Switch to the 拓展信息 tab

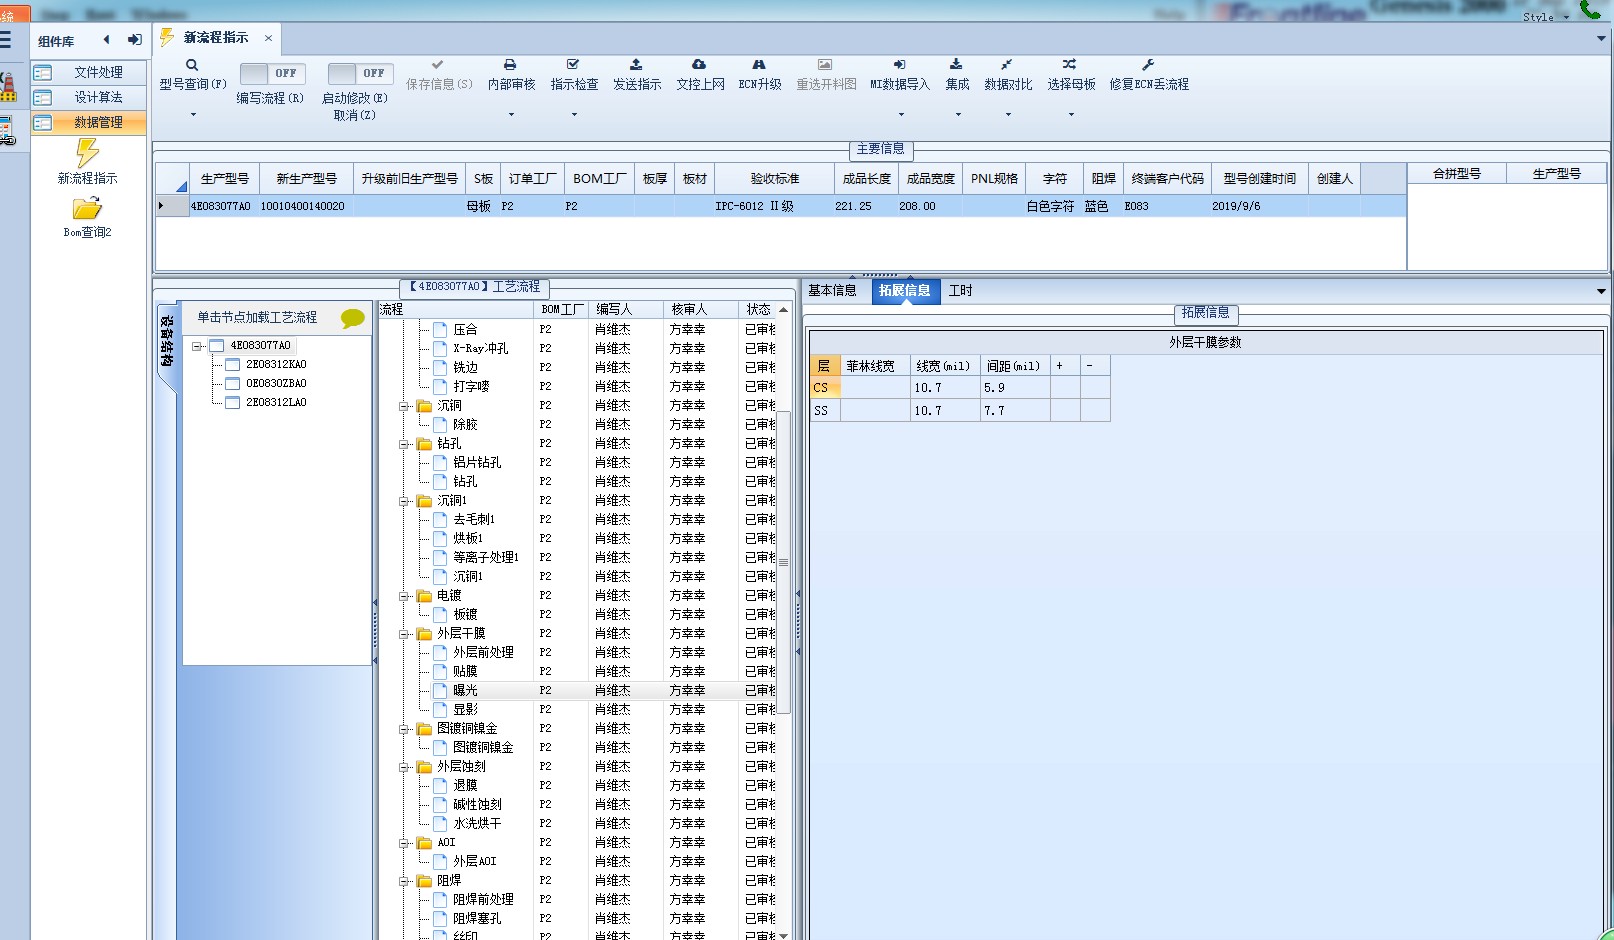(905, 291)
